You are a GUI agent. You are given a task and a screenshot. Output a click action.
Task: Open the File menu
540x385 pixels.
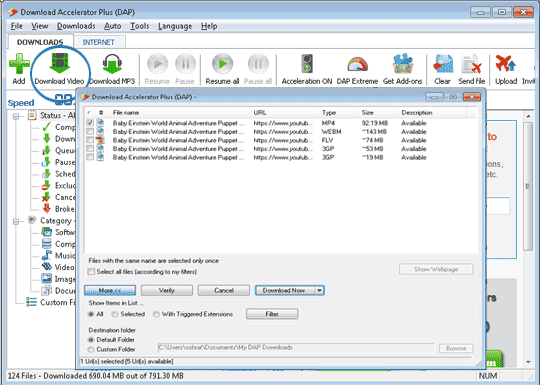16,26
